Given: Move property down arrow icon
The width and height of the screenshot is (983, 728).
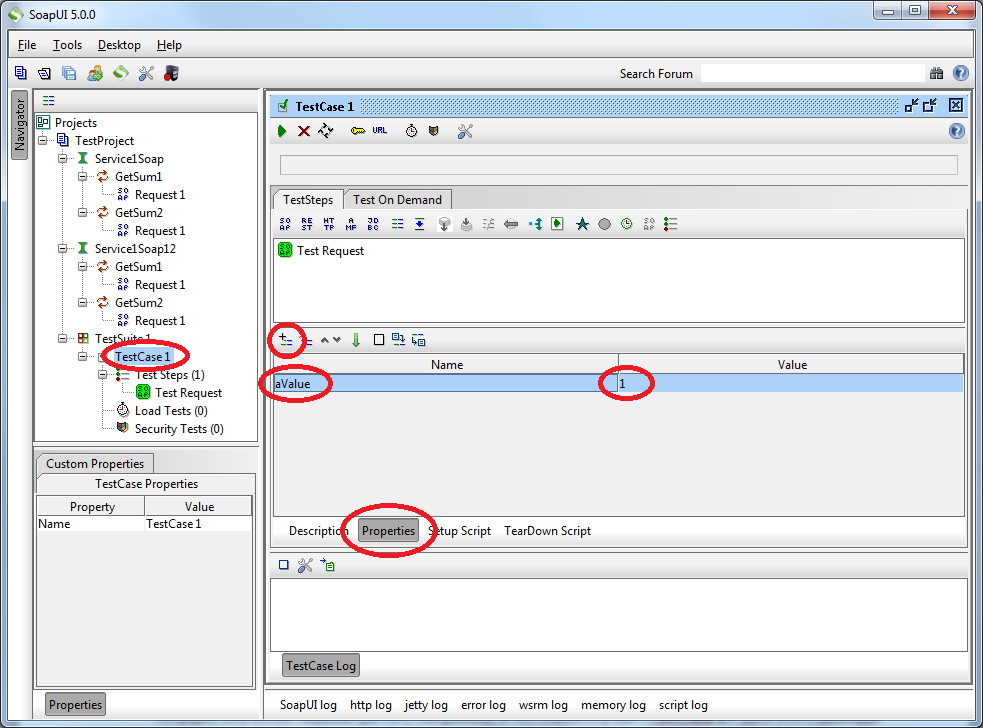Looking at the screenshot, I should [337, 340].
